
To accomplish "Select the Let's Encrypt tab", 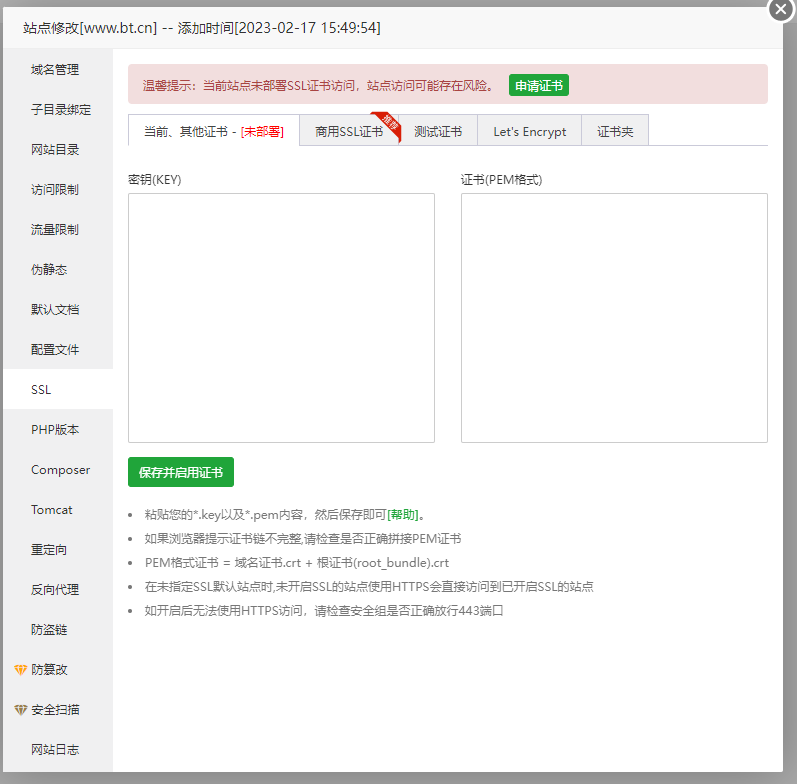I will (529, 131).
